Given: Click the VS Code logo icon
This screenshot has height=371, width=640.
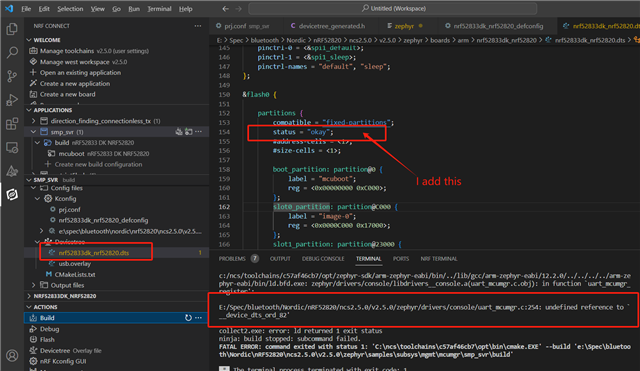Looking at the screenshot, I should pyautogui.click(x=9, y=8).
